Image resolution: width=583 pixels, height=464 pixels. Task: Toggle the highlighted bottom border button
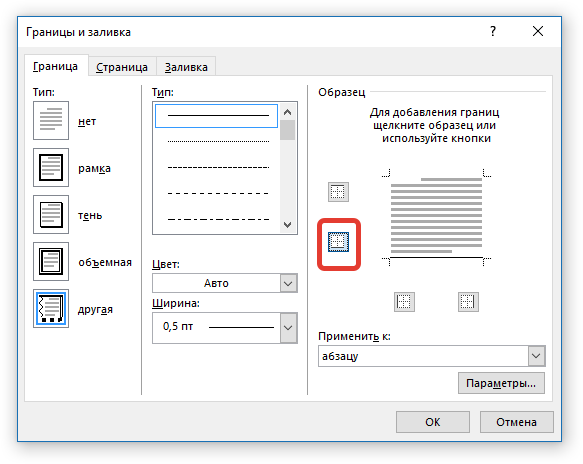(338, 242)
